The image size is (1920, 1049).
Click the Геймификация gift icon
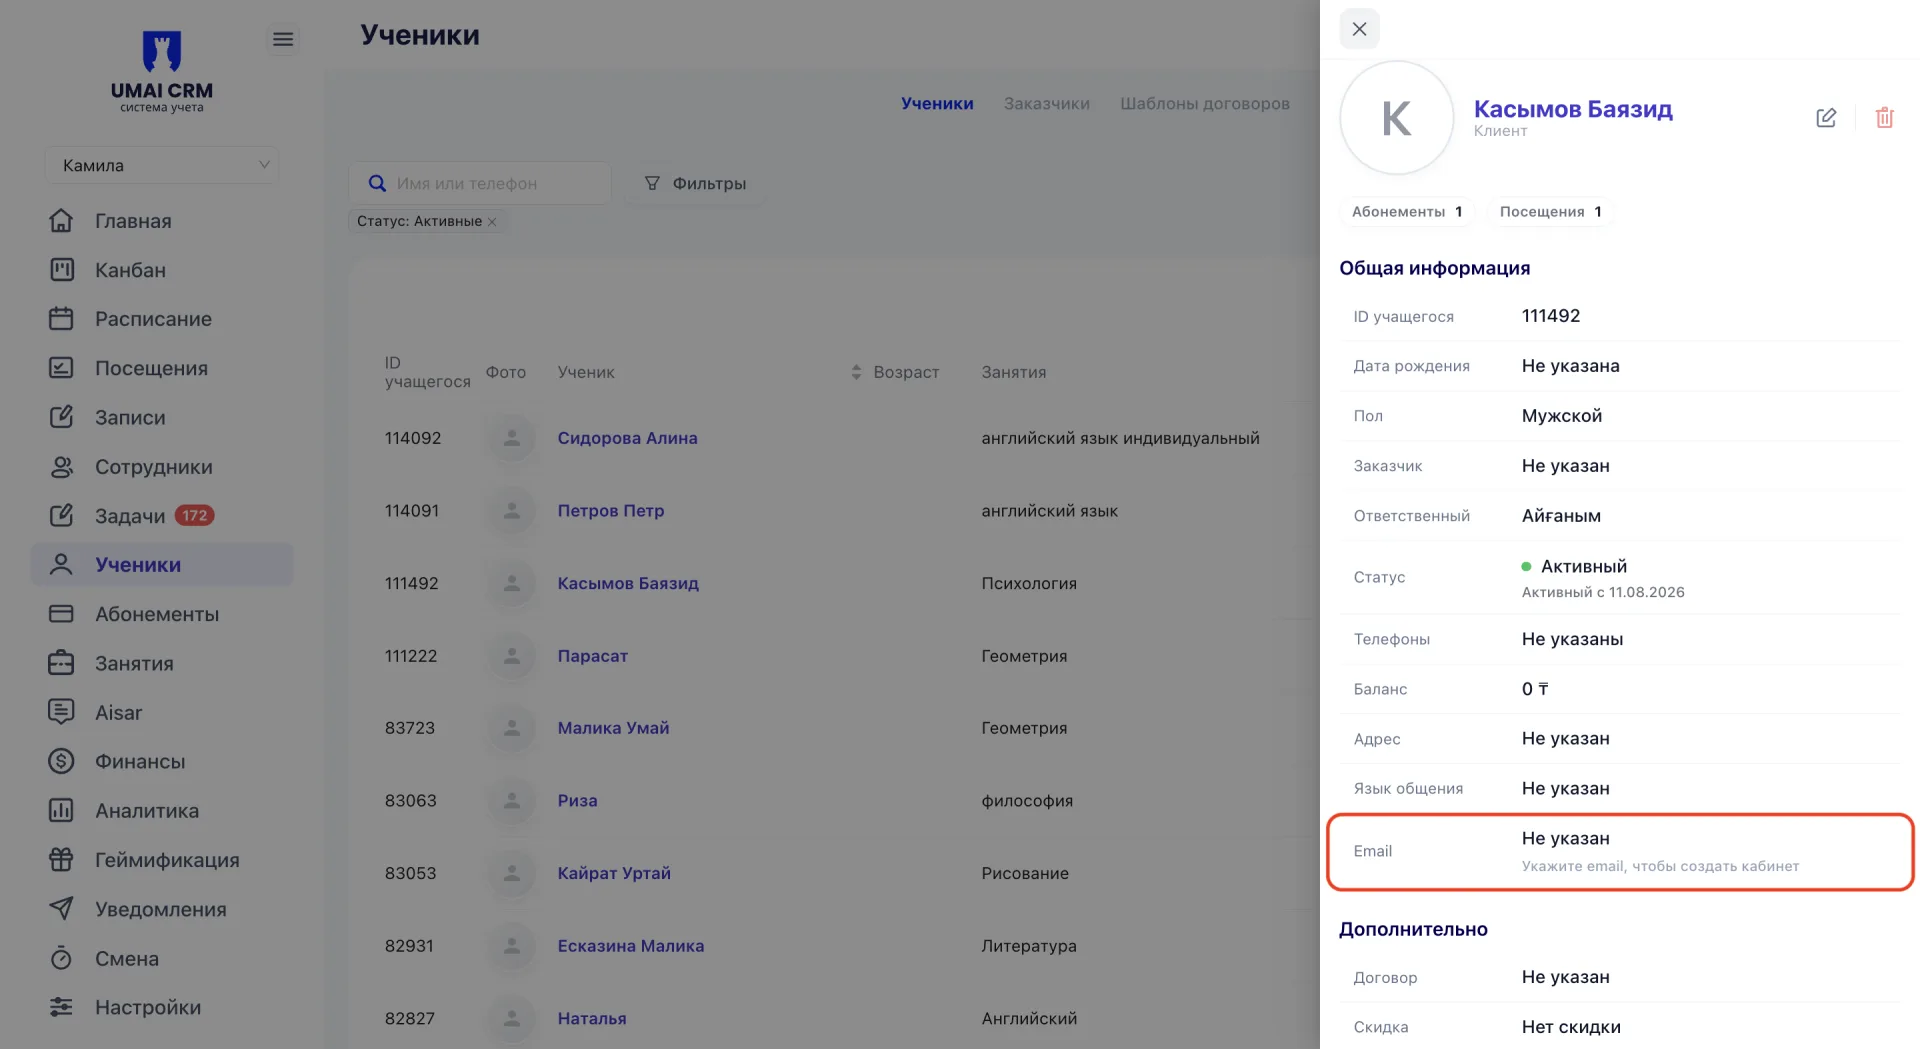click(61, 860)
